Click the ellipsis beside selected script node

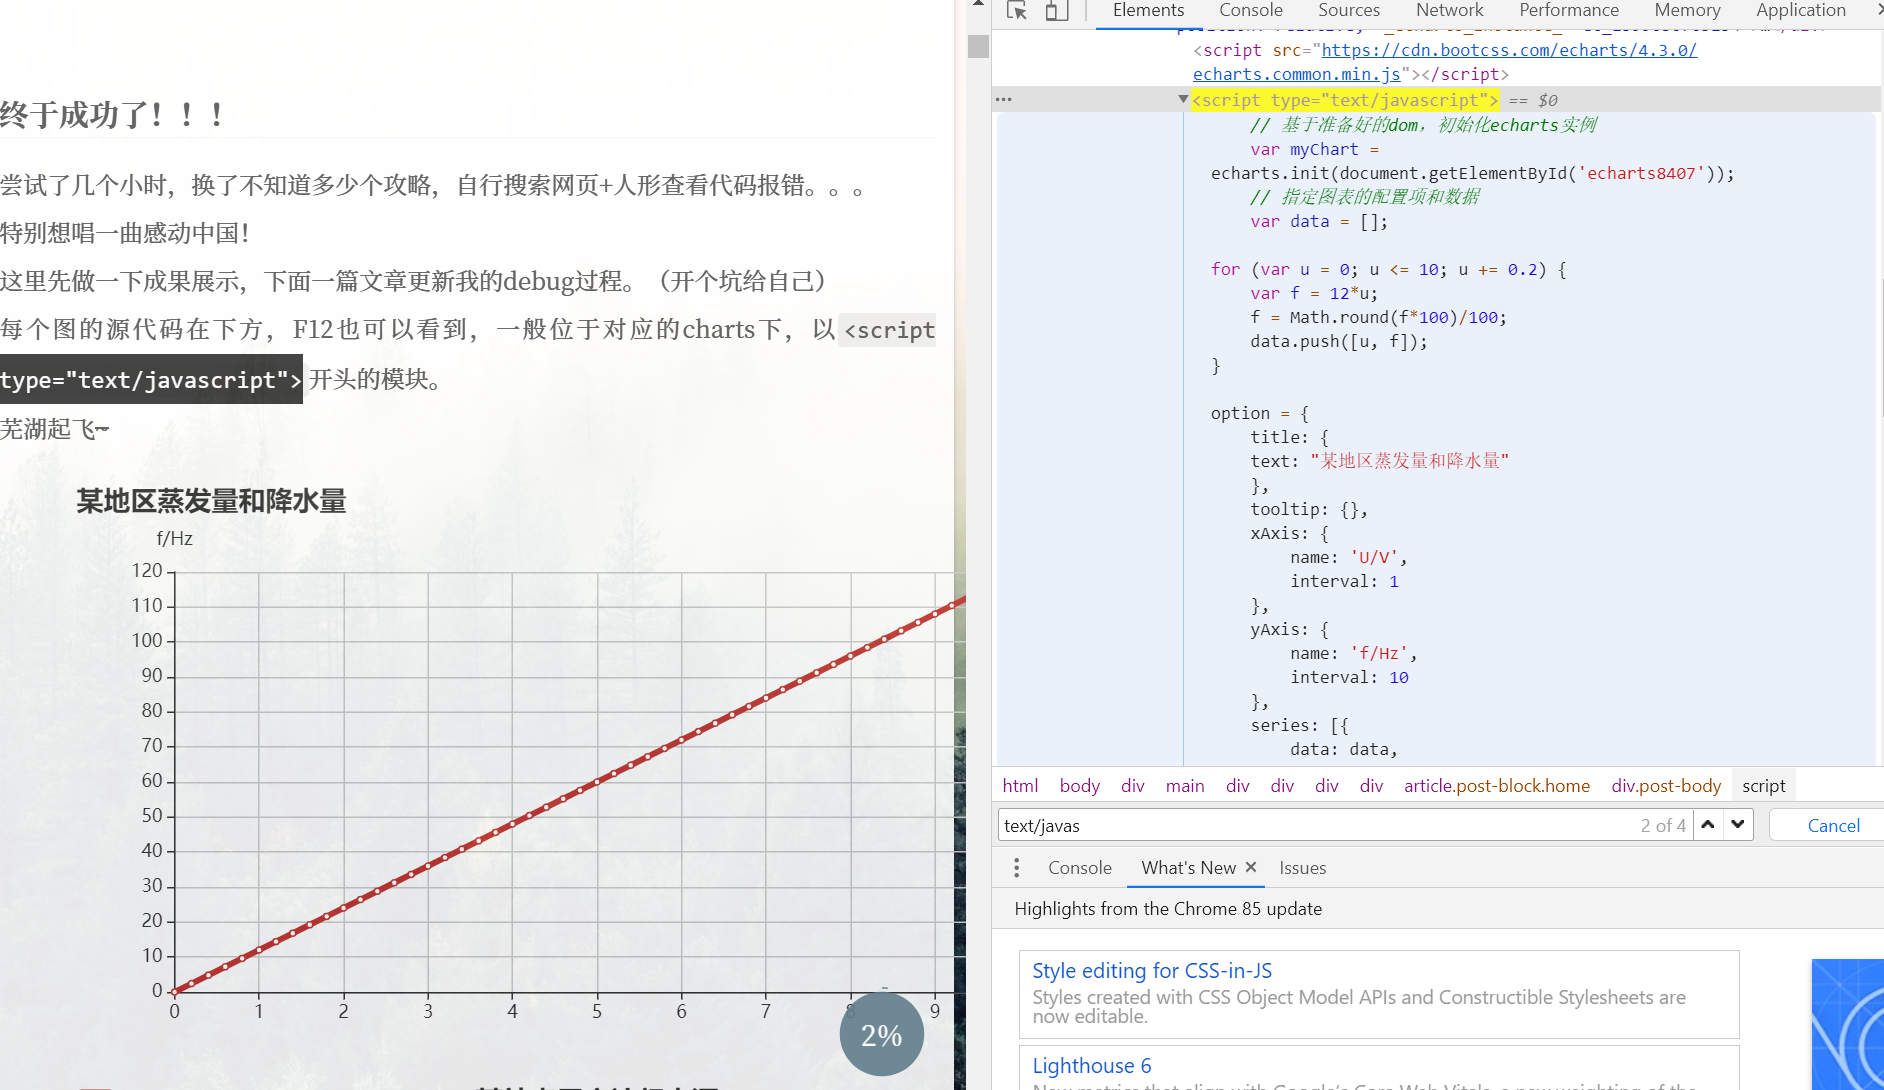pyautogui.click(x=1004, y=99)
